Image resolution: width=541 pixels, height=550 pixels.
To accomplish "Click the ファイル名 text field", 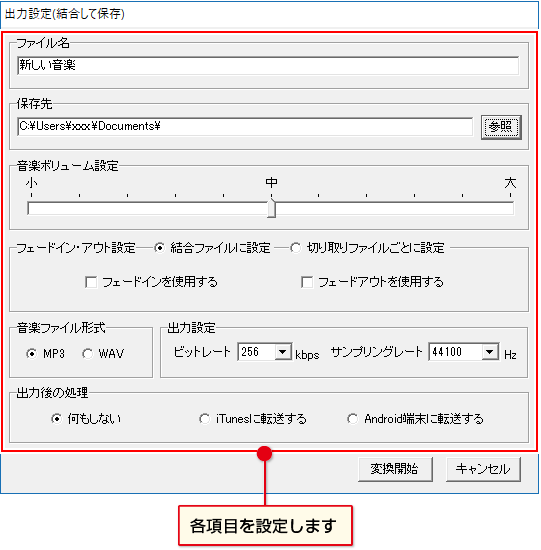I will 268,66.
